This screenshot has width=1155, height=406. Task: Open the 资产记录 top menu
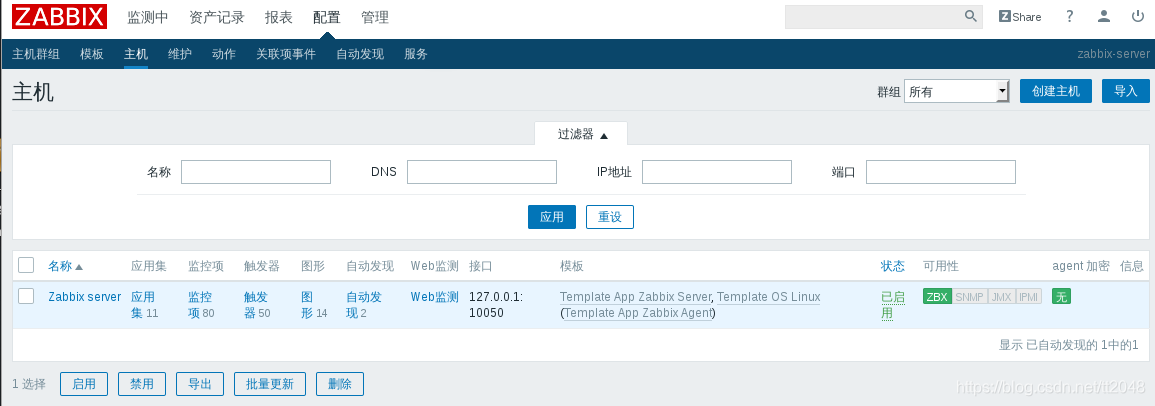coord(217,17)
